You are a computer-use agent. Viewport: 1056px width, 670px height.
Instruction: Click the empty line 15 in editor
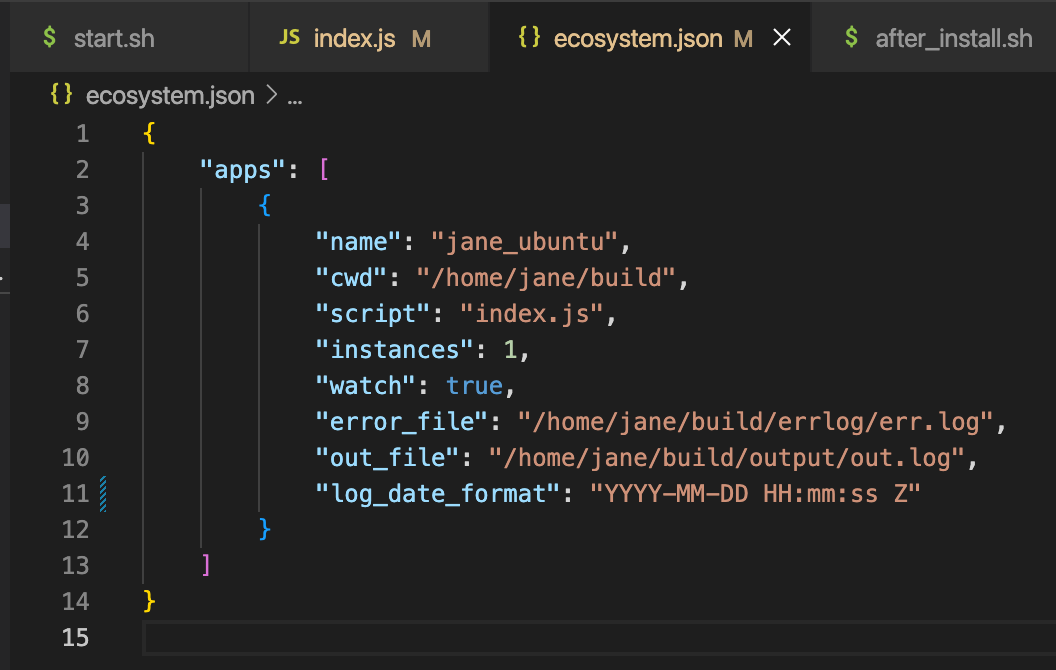599,638
